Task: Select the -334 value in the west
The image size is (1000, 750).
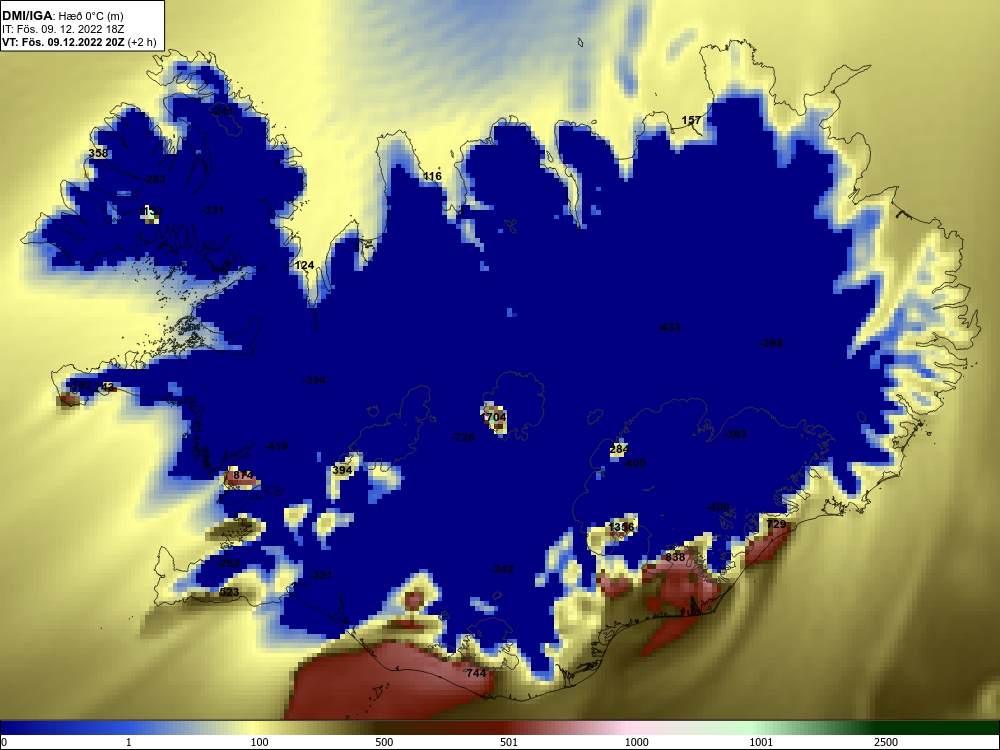Action: (x=314, y=380)
